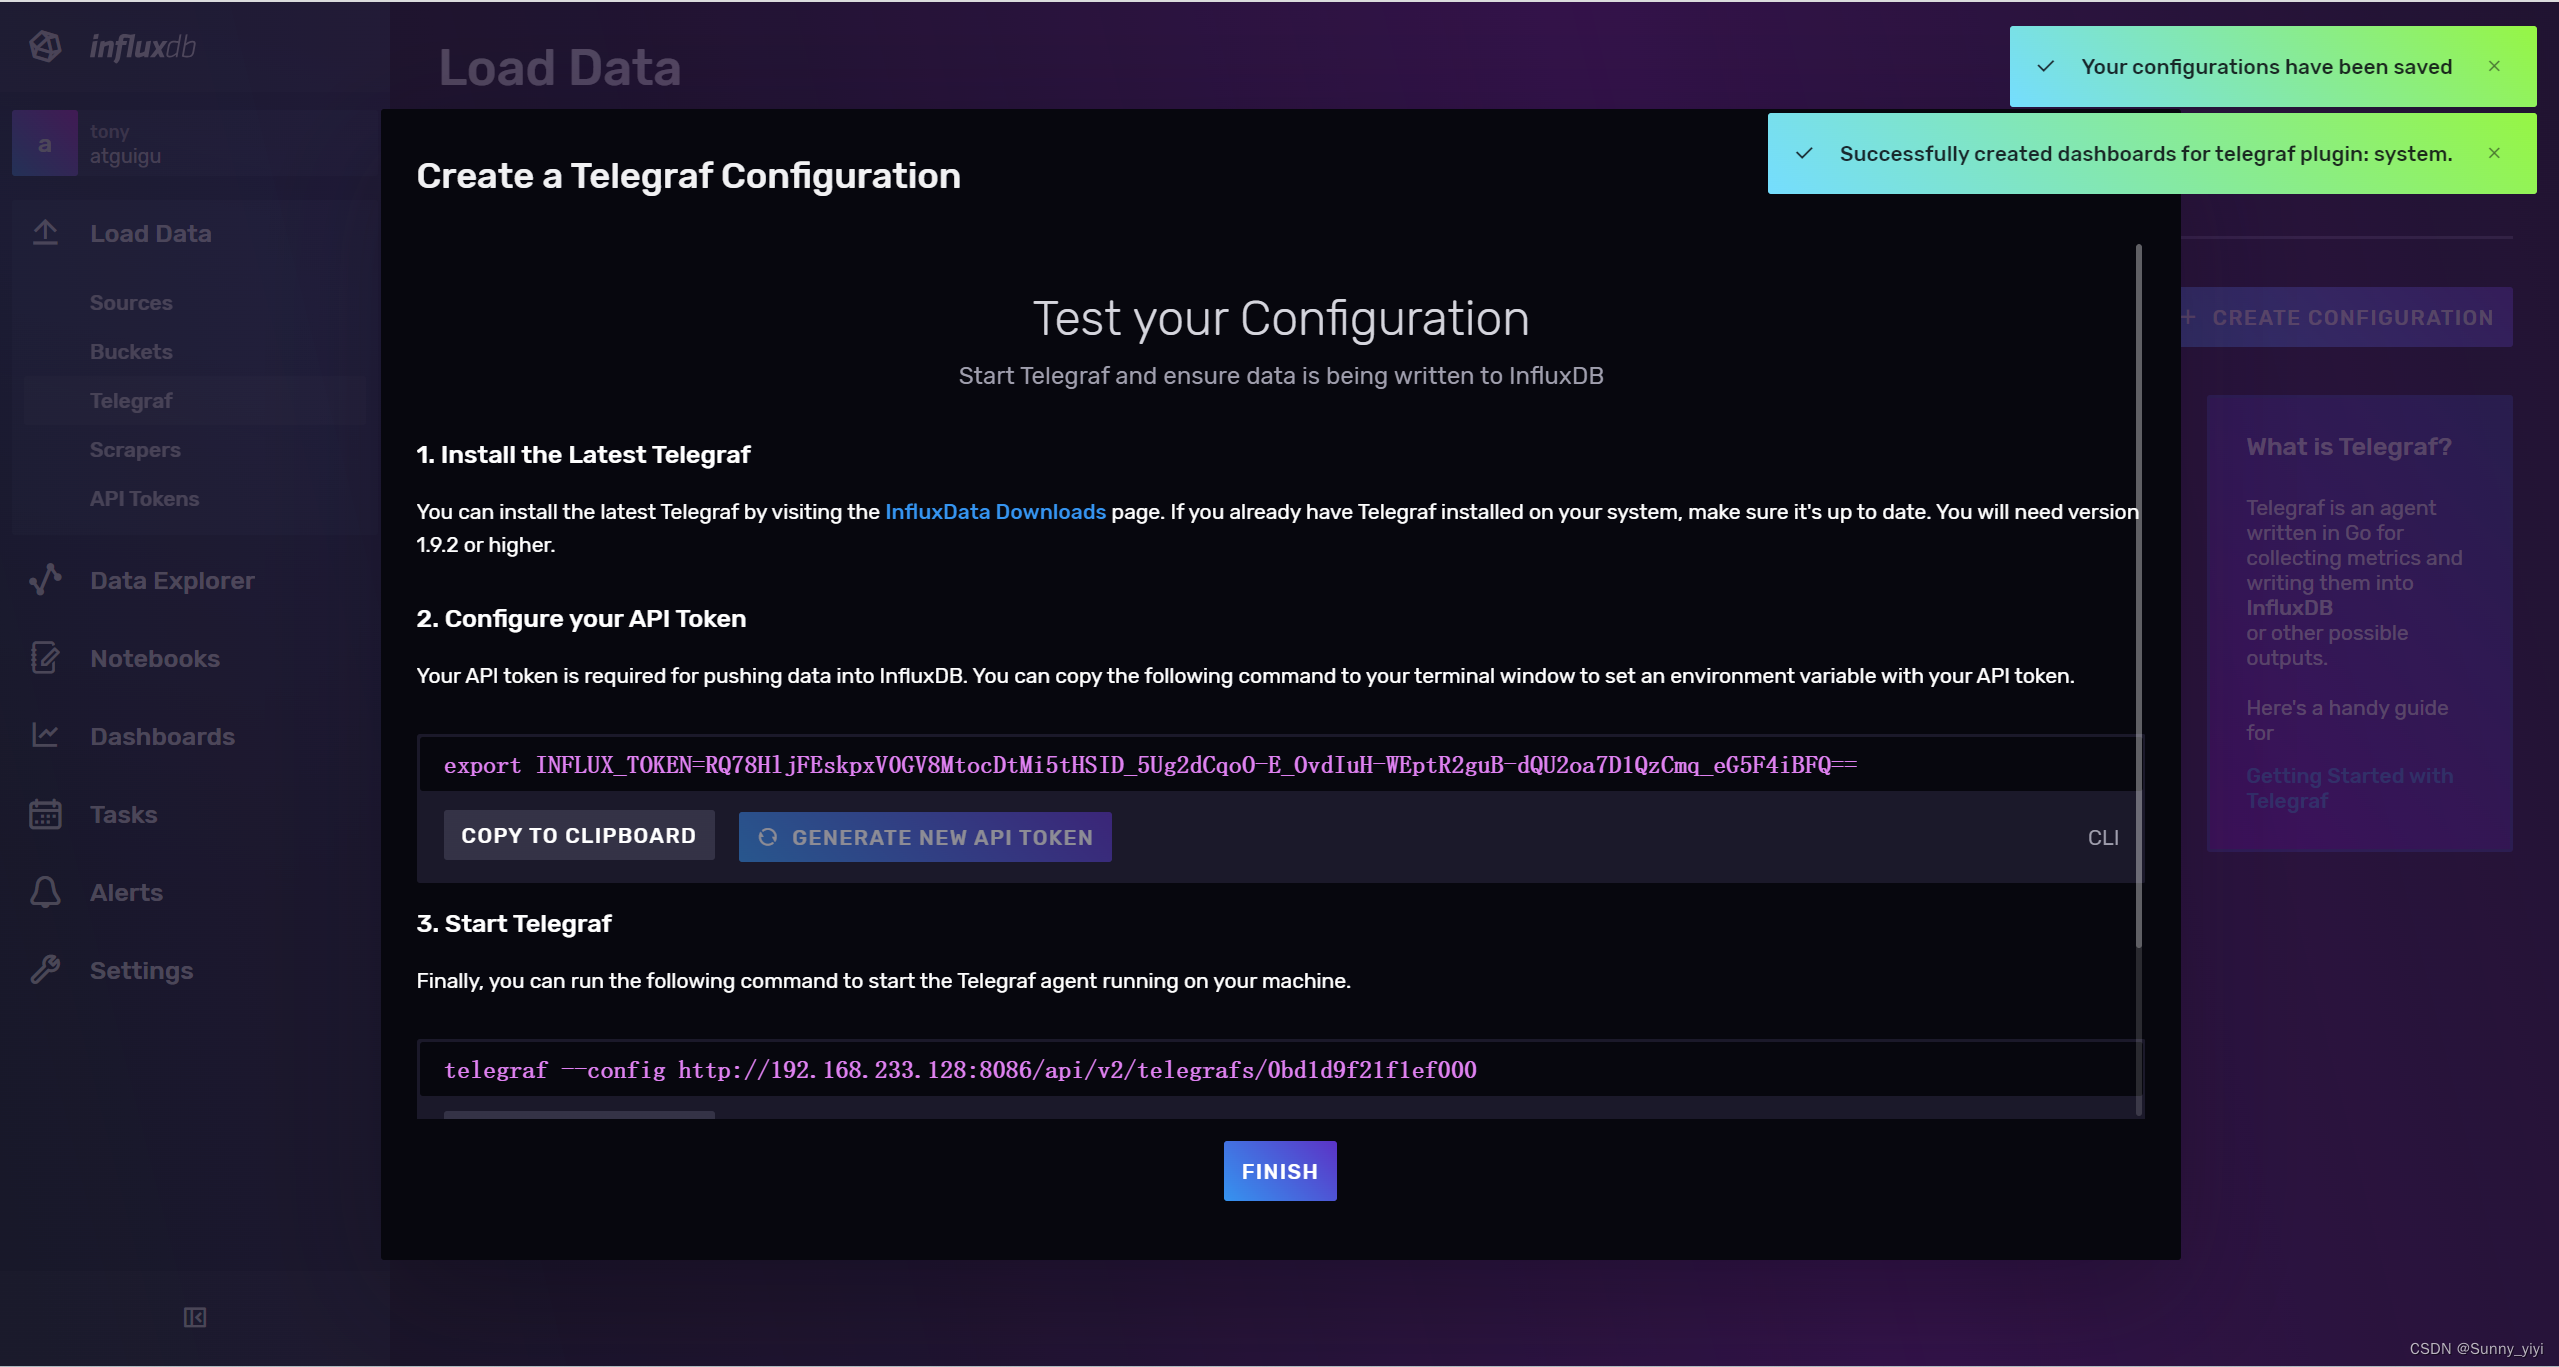2559x1367 pixels.
Task: Click the '3. Start Telegraf' heading
Action: 514,923
